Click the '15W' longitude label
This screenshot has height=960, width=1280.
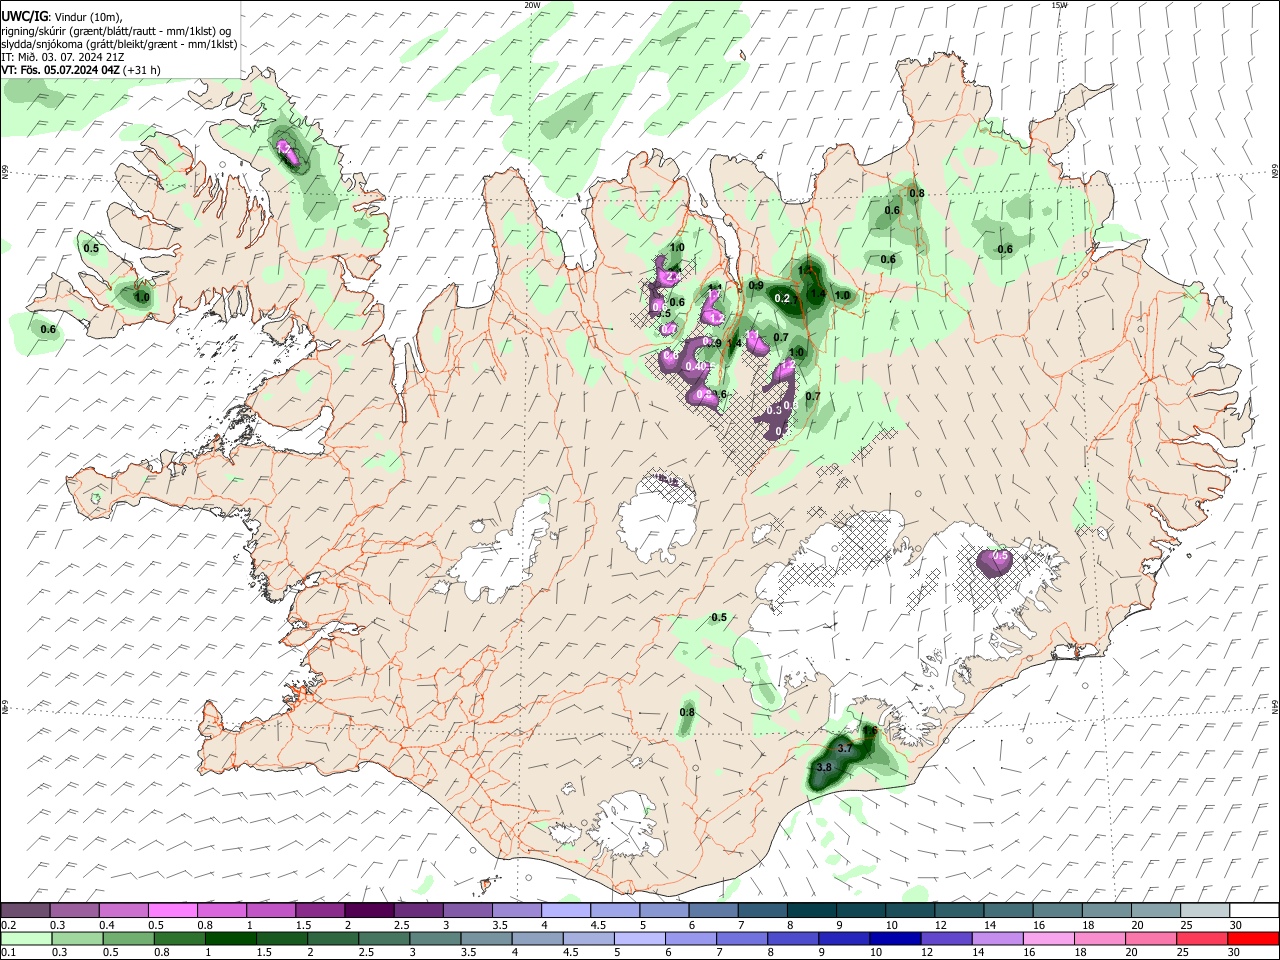click(1059, 5)
